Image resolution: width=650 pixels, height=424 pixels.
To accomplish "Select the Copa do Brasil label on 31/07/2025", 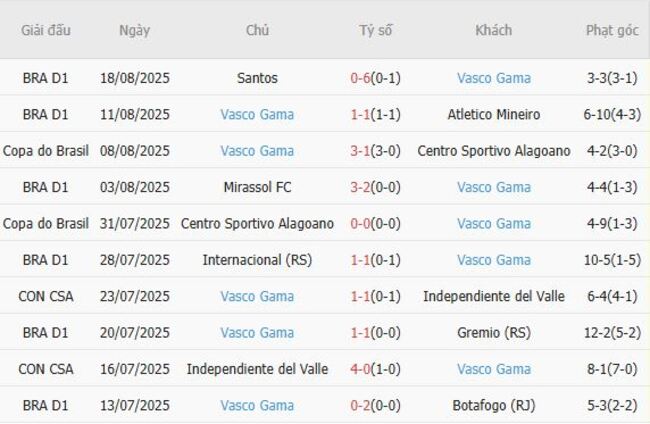I will pyautogui.click(x=46, y=224).
